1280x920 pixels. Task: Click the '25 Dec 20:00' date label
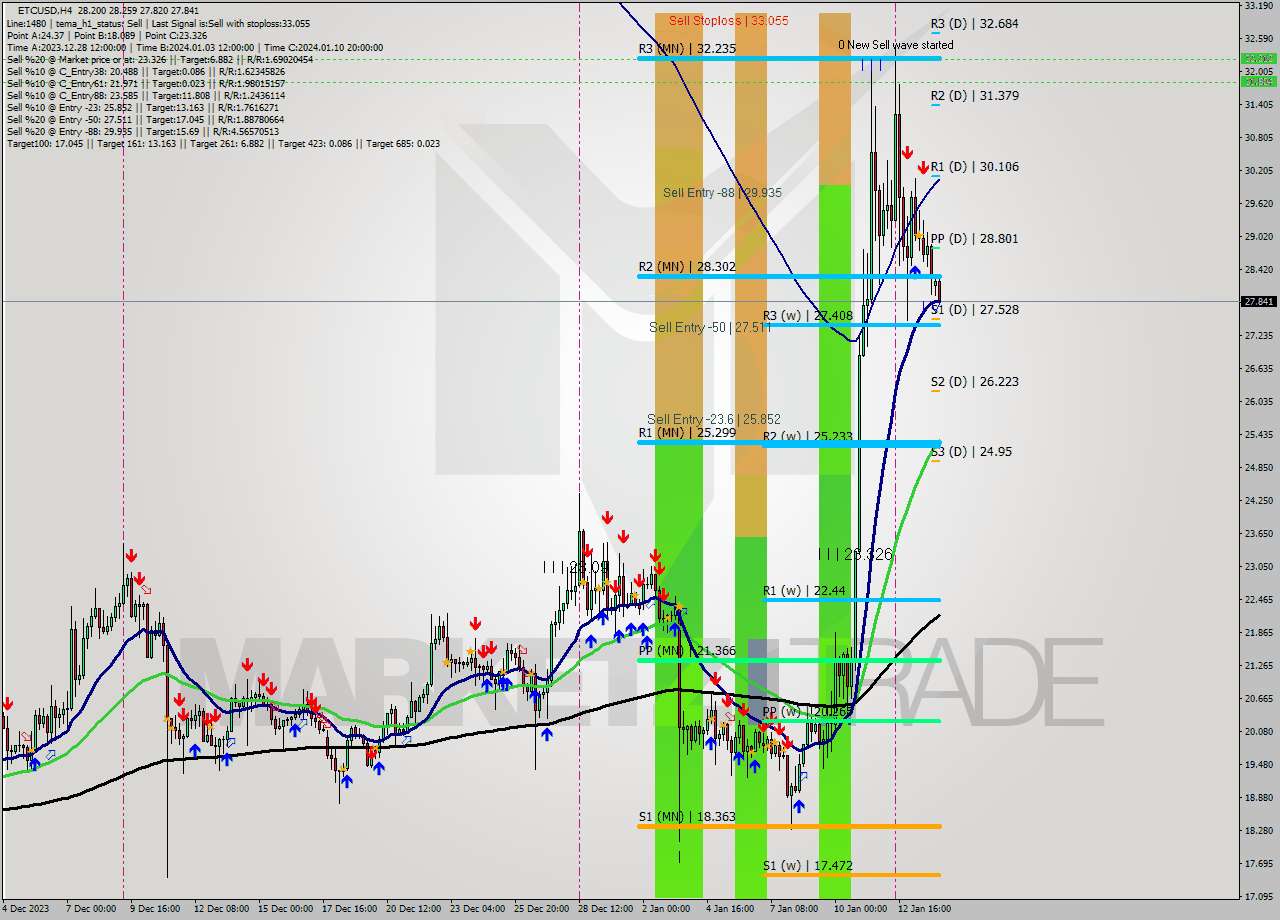click(x=541, y=909)
